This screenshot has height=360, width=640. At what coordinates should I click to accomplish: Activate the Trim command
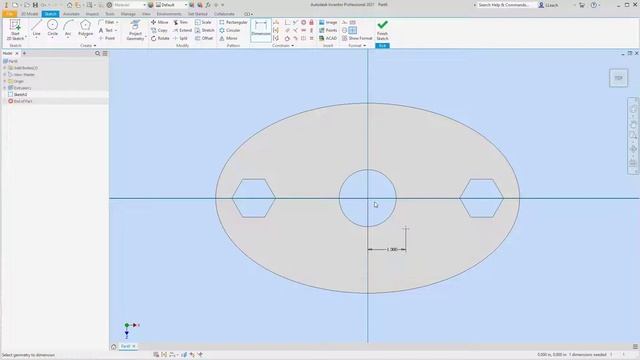pyautogui.click(x=180, y=22)
